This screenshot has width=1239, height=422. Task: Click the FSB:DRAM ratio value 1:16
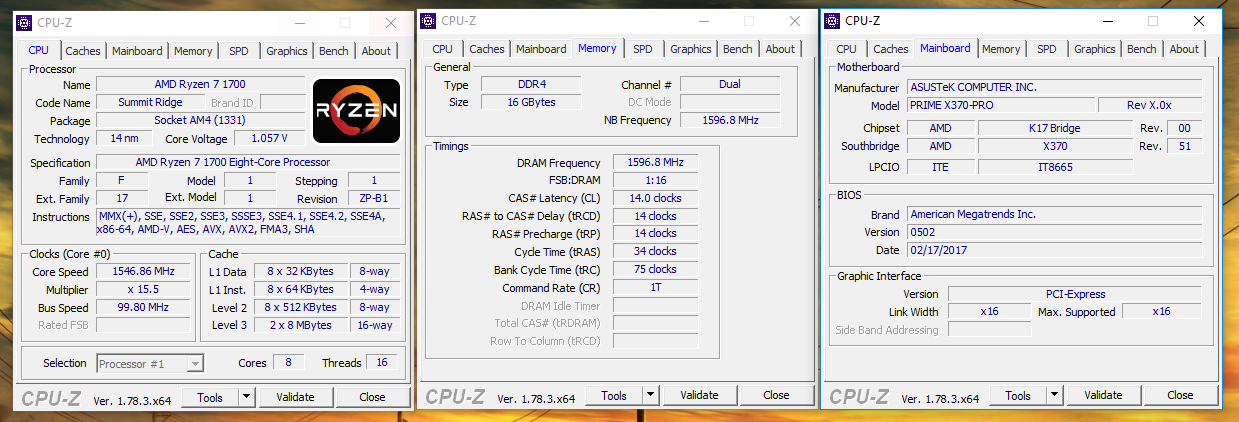coord(655,180)
